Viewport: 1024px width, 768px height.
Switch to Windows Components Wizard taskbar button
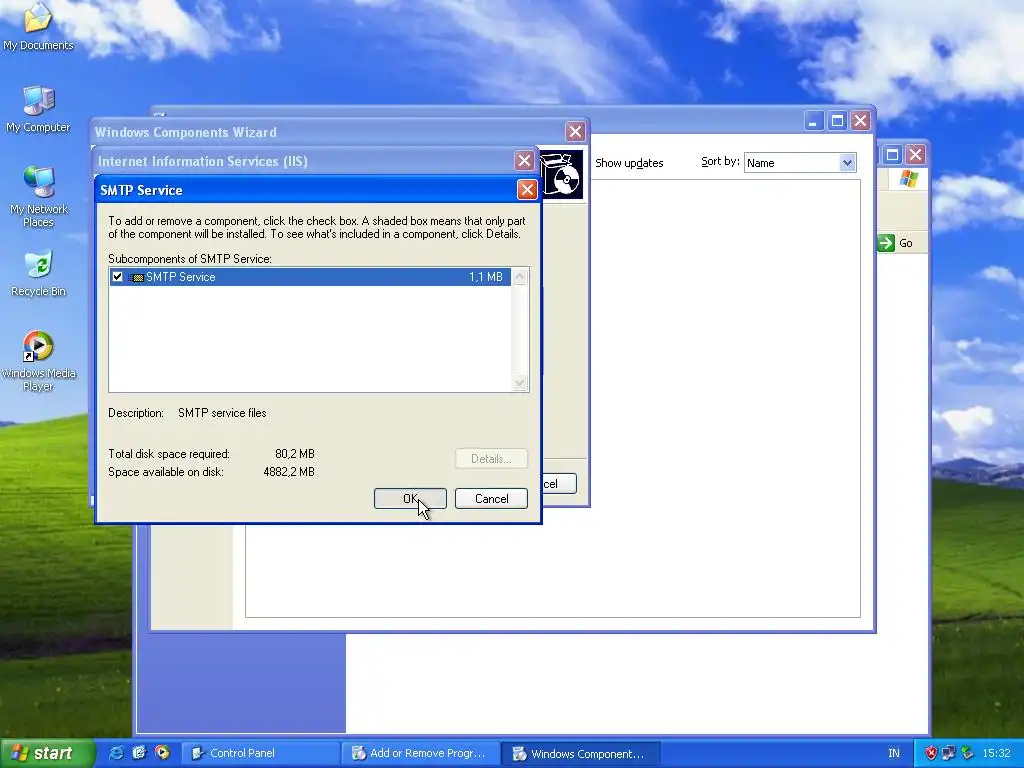pos(581,753)
